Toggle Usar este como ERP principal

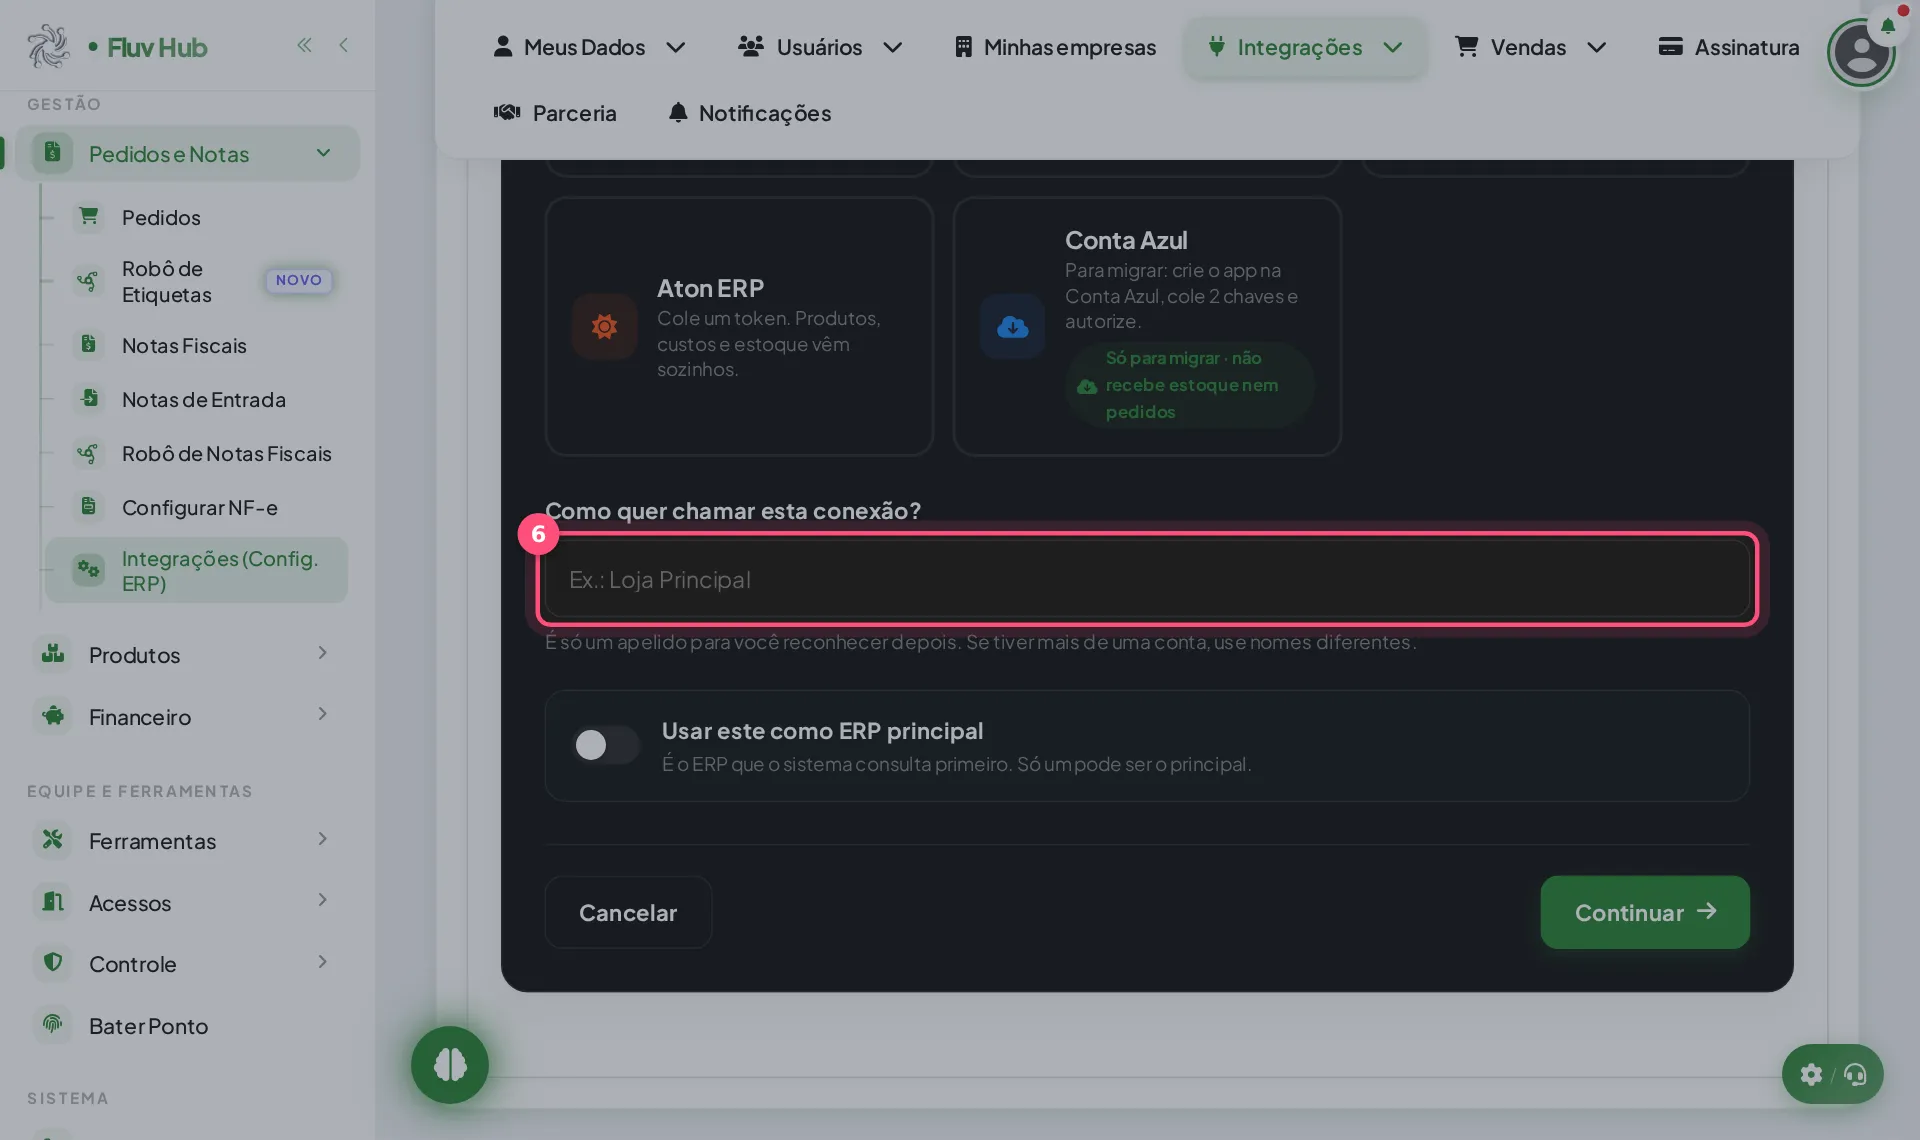coord(606,745)
